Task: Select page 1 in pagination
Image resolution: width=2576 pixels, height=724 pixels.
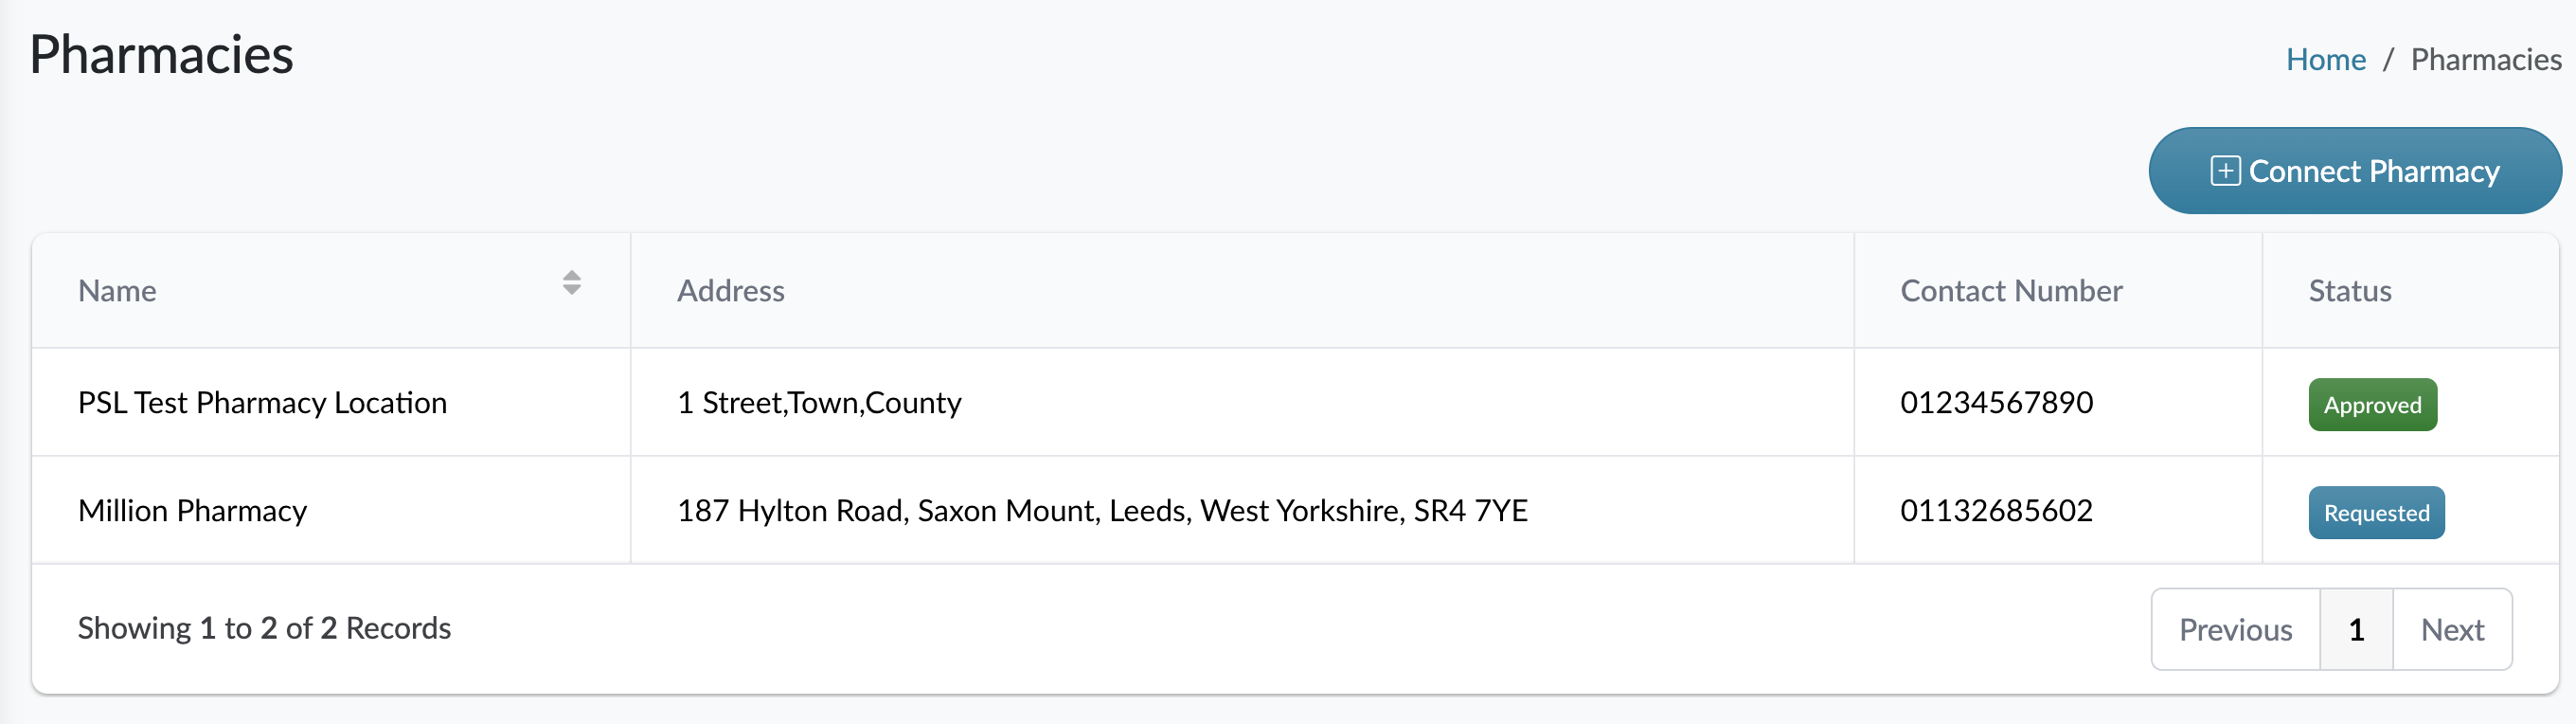Action: click(x=2356, y=629)
